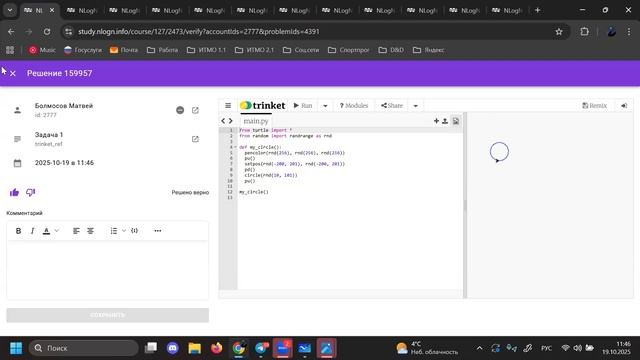Insert a numbered list in comment
Image resolution: width=640 pixels, height=360 pixels.
pyautogui.click(x=114, y=231)
